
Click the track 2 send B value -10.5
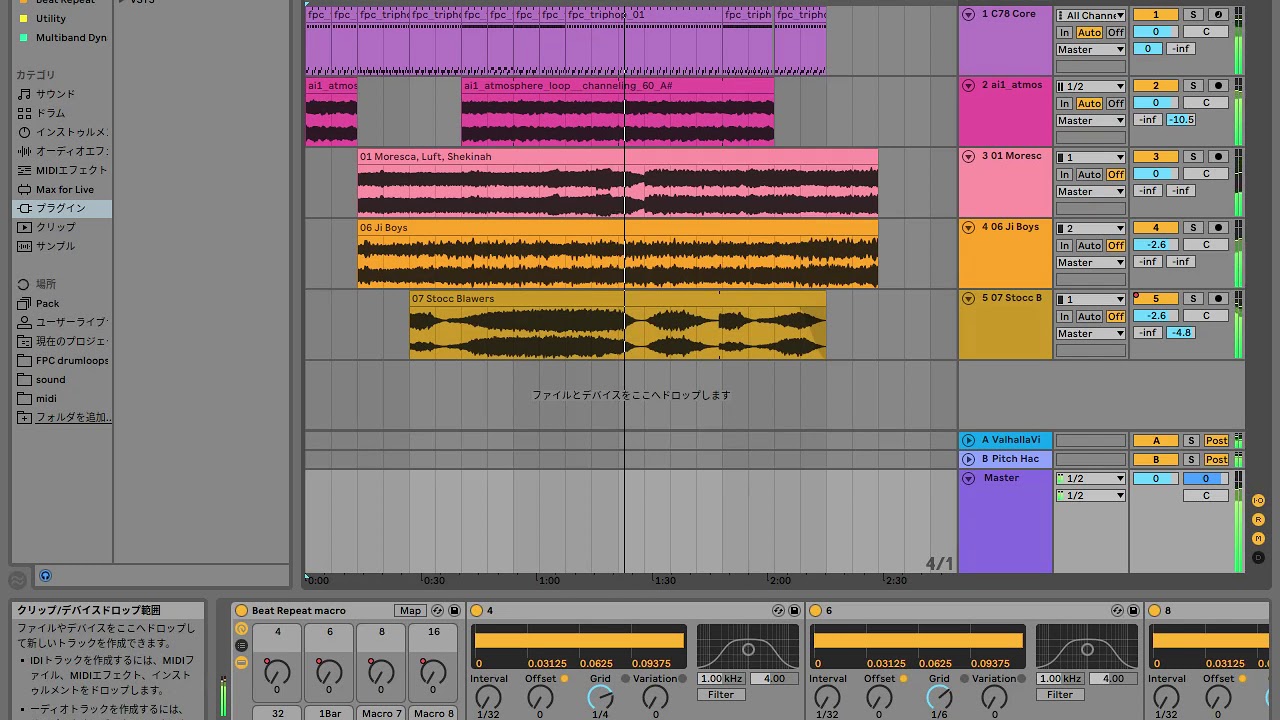click(1181, 120)
